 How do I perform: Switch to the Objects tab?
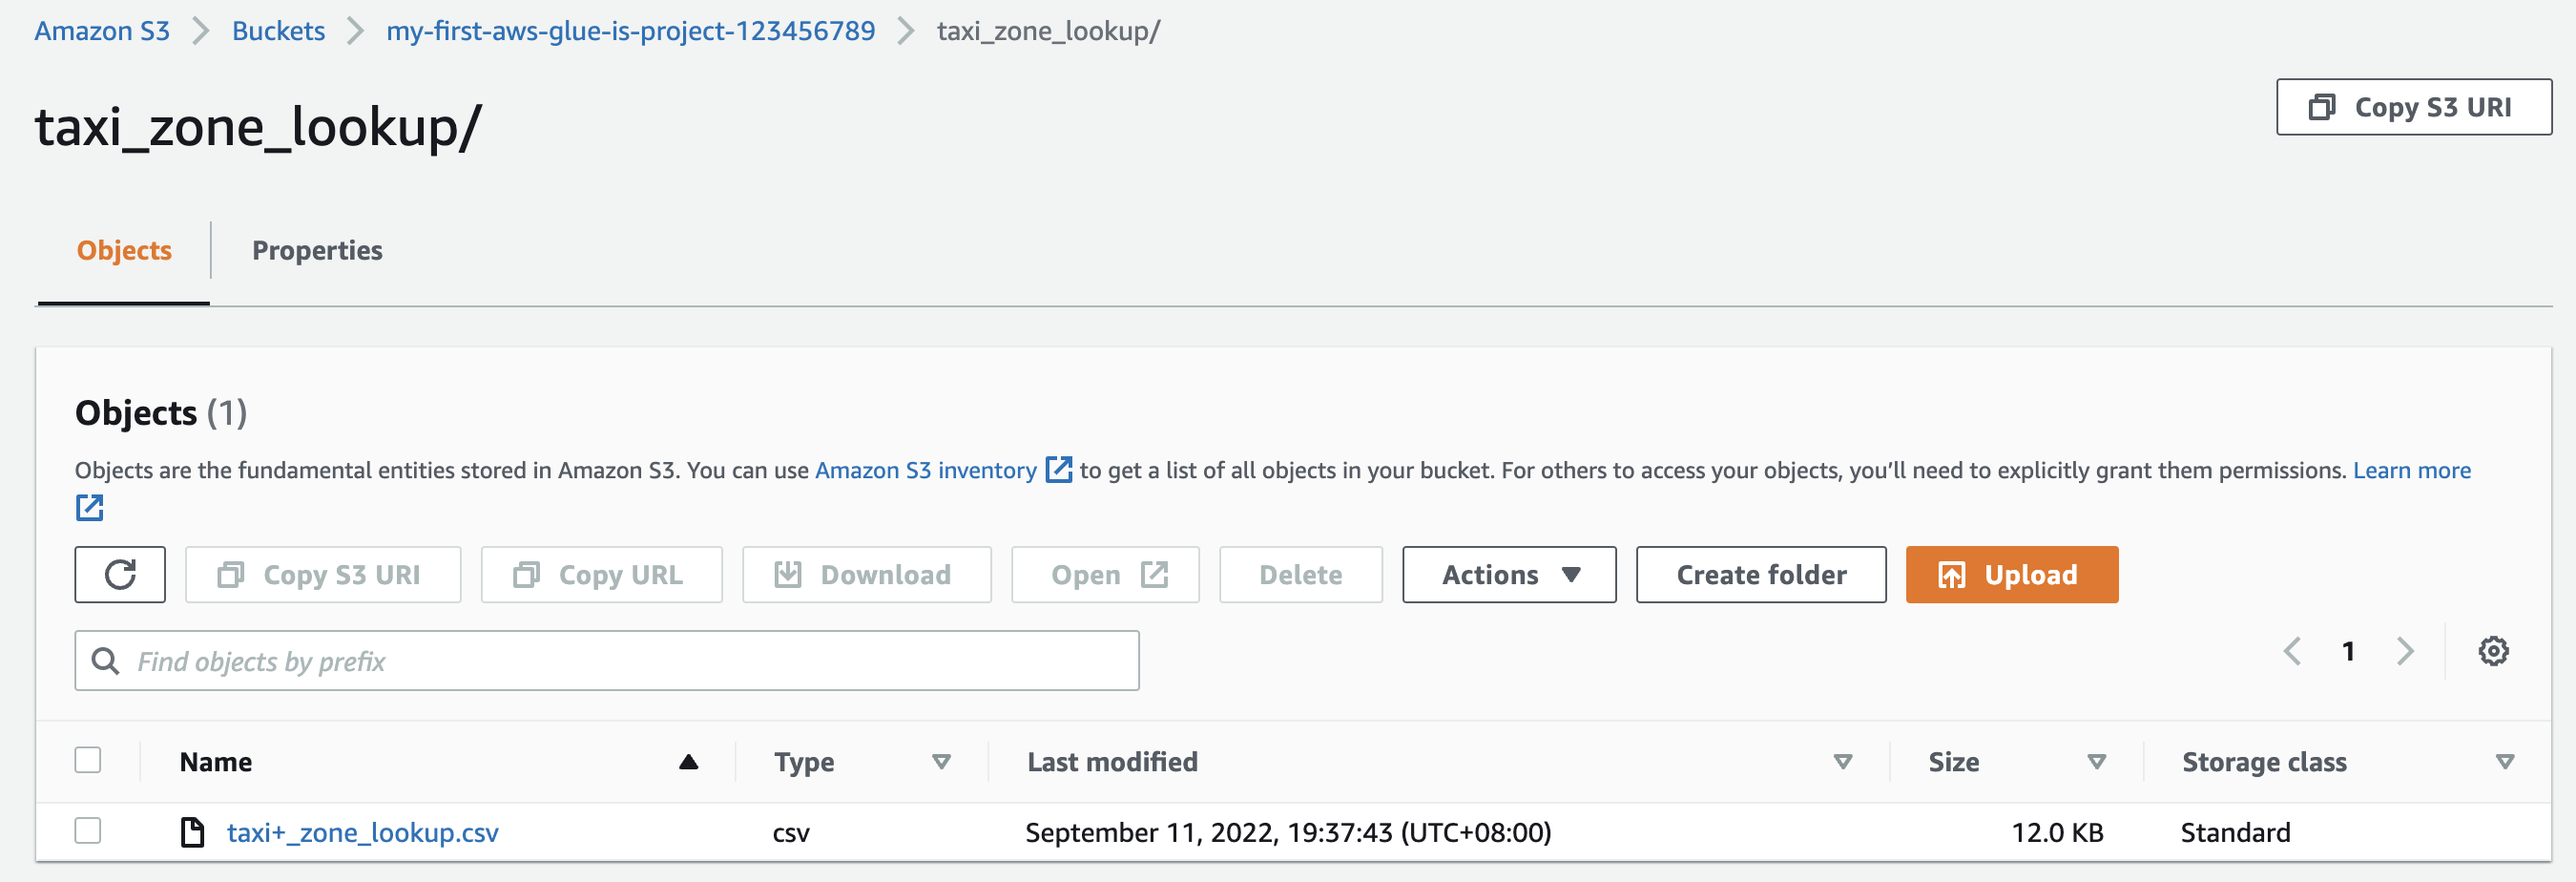(x=124, y=250)
